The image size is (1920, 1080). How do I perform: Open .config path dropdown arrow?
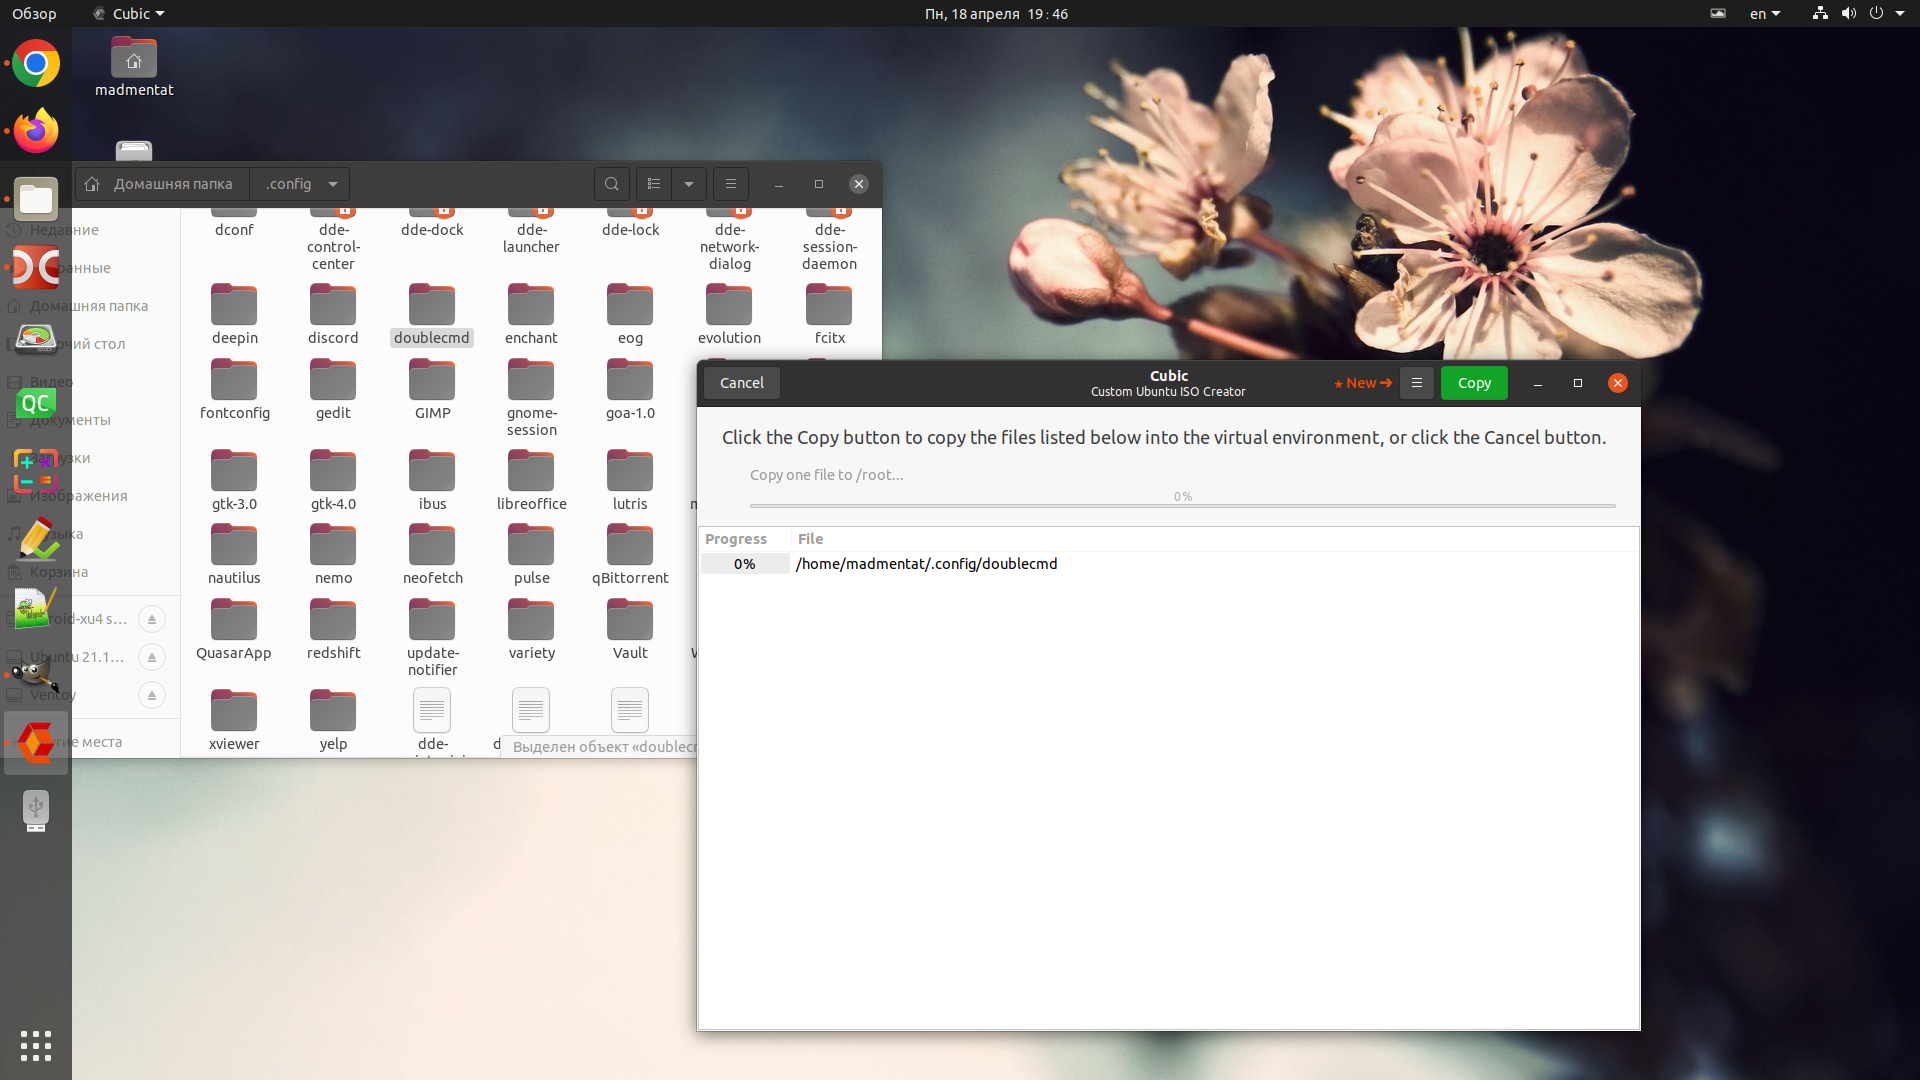click(333, 184)
